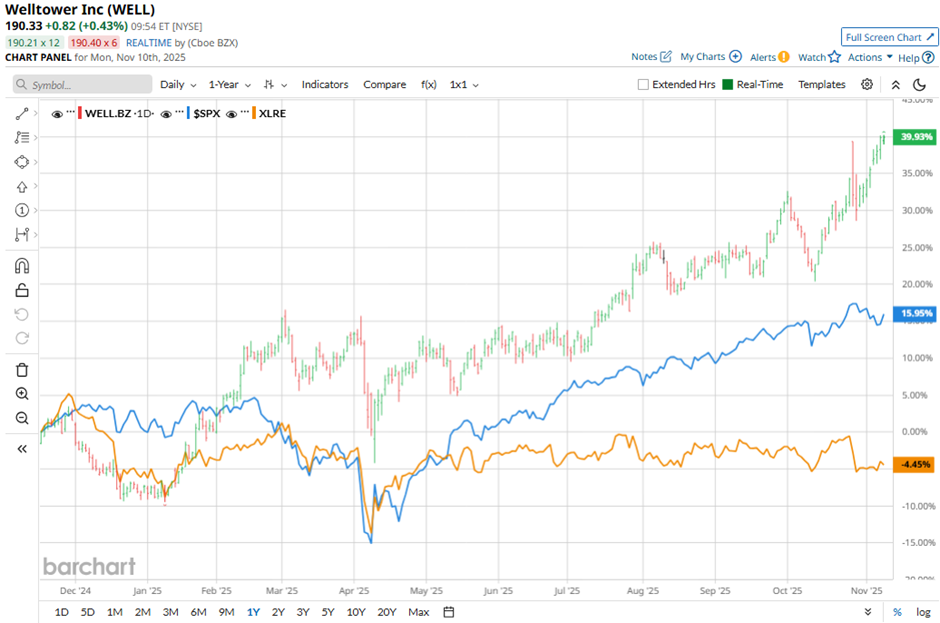This screenshot has height=623, width=940.
Task: Expand the 1-Year period dropdown
Action: pos(229,85)
